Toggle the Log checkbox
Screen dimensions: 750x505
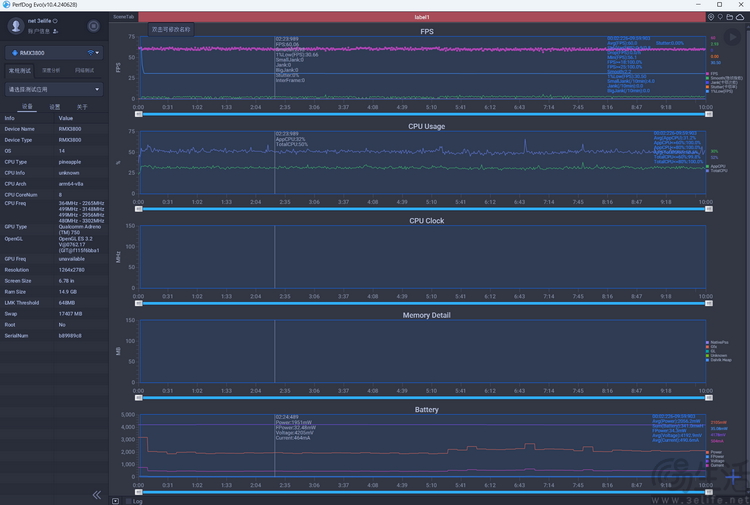[x=128, y=501]
